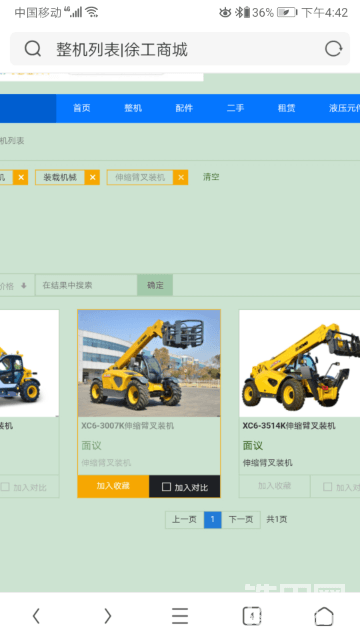The width and height of the screenshot is (360, 640).
Task: Go back with the browser back arrow
Action: tap(36, 616)
